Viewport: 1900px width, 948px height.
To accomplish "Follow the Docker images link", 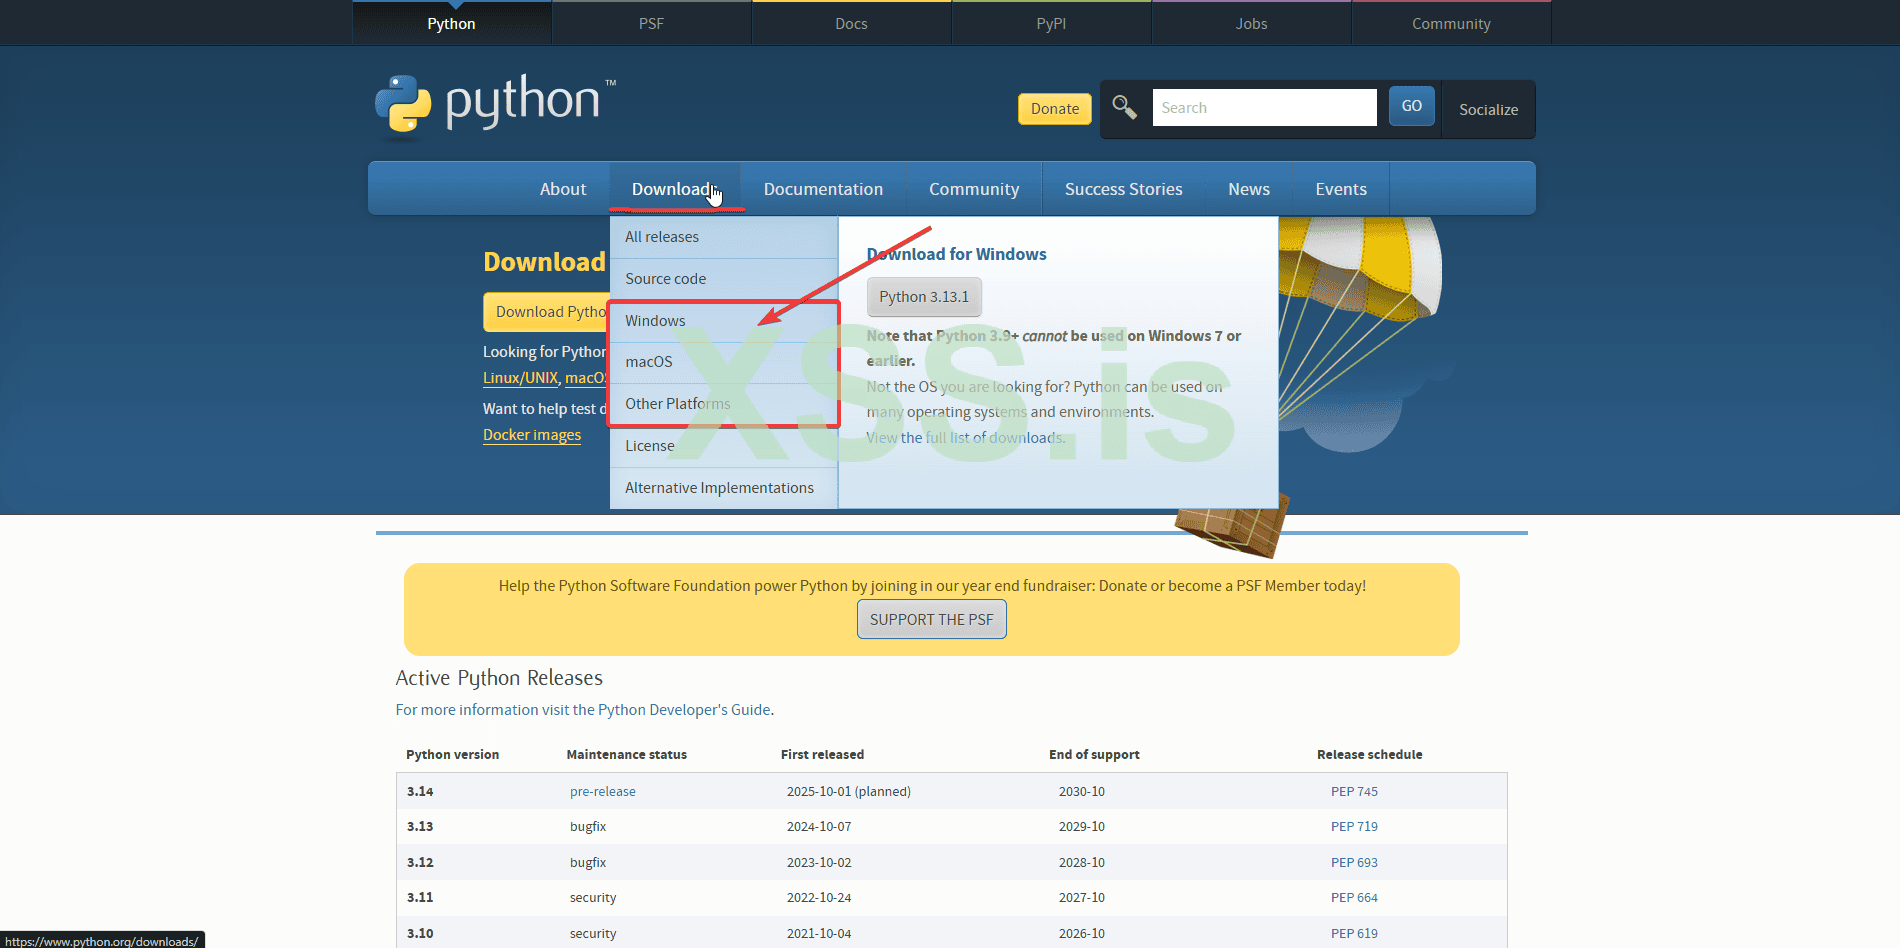I will 532,435.
